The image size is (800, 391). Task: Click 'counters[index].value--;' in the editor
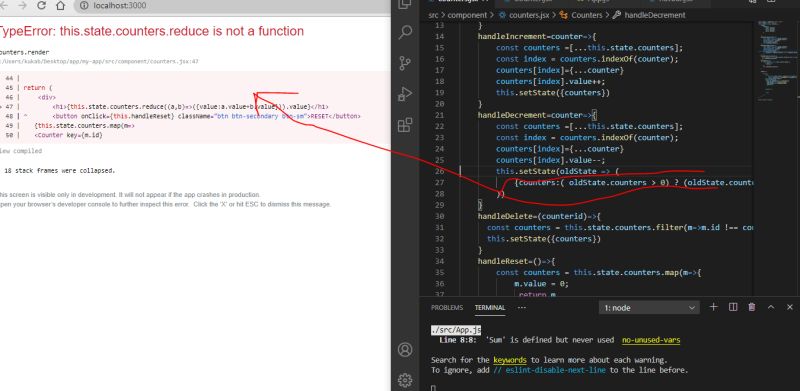[551, 160]
